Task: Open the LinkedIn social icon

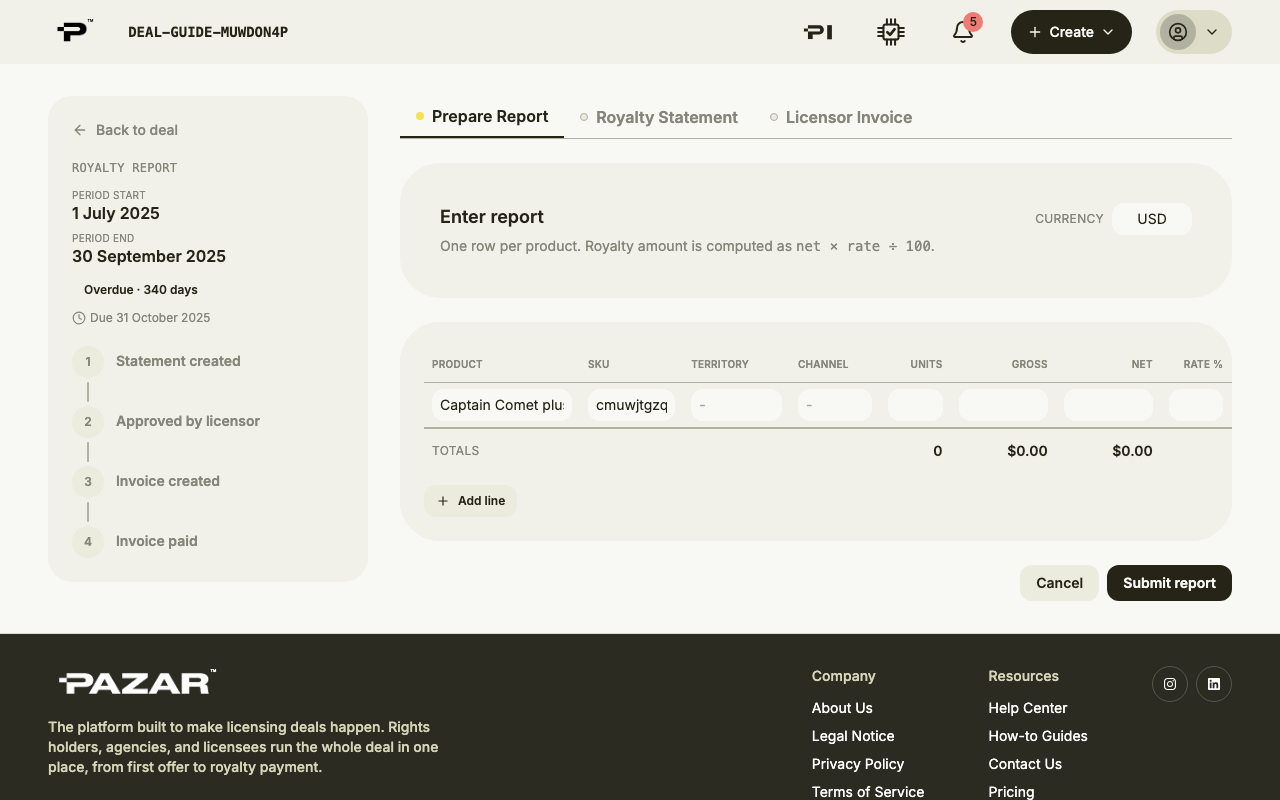Action: click(1214, 684)
